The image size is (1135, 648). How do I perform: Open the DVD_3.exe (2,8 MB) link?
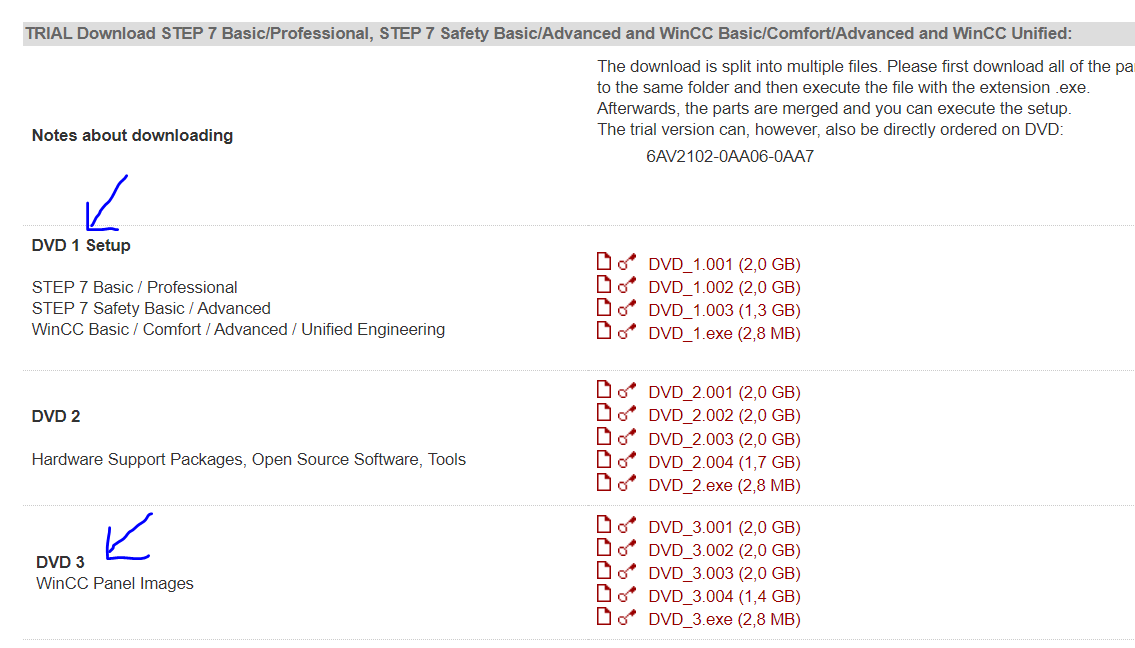click(x=724, y=620)
